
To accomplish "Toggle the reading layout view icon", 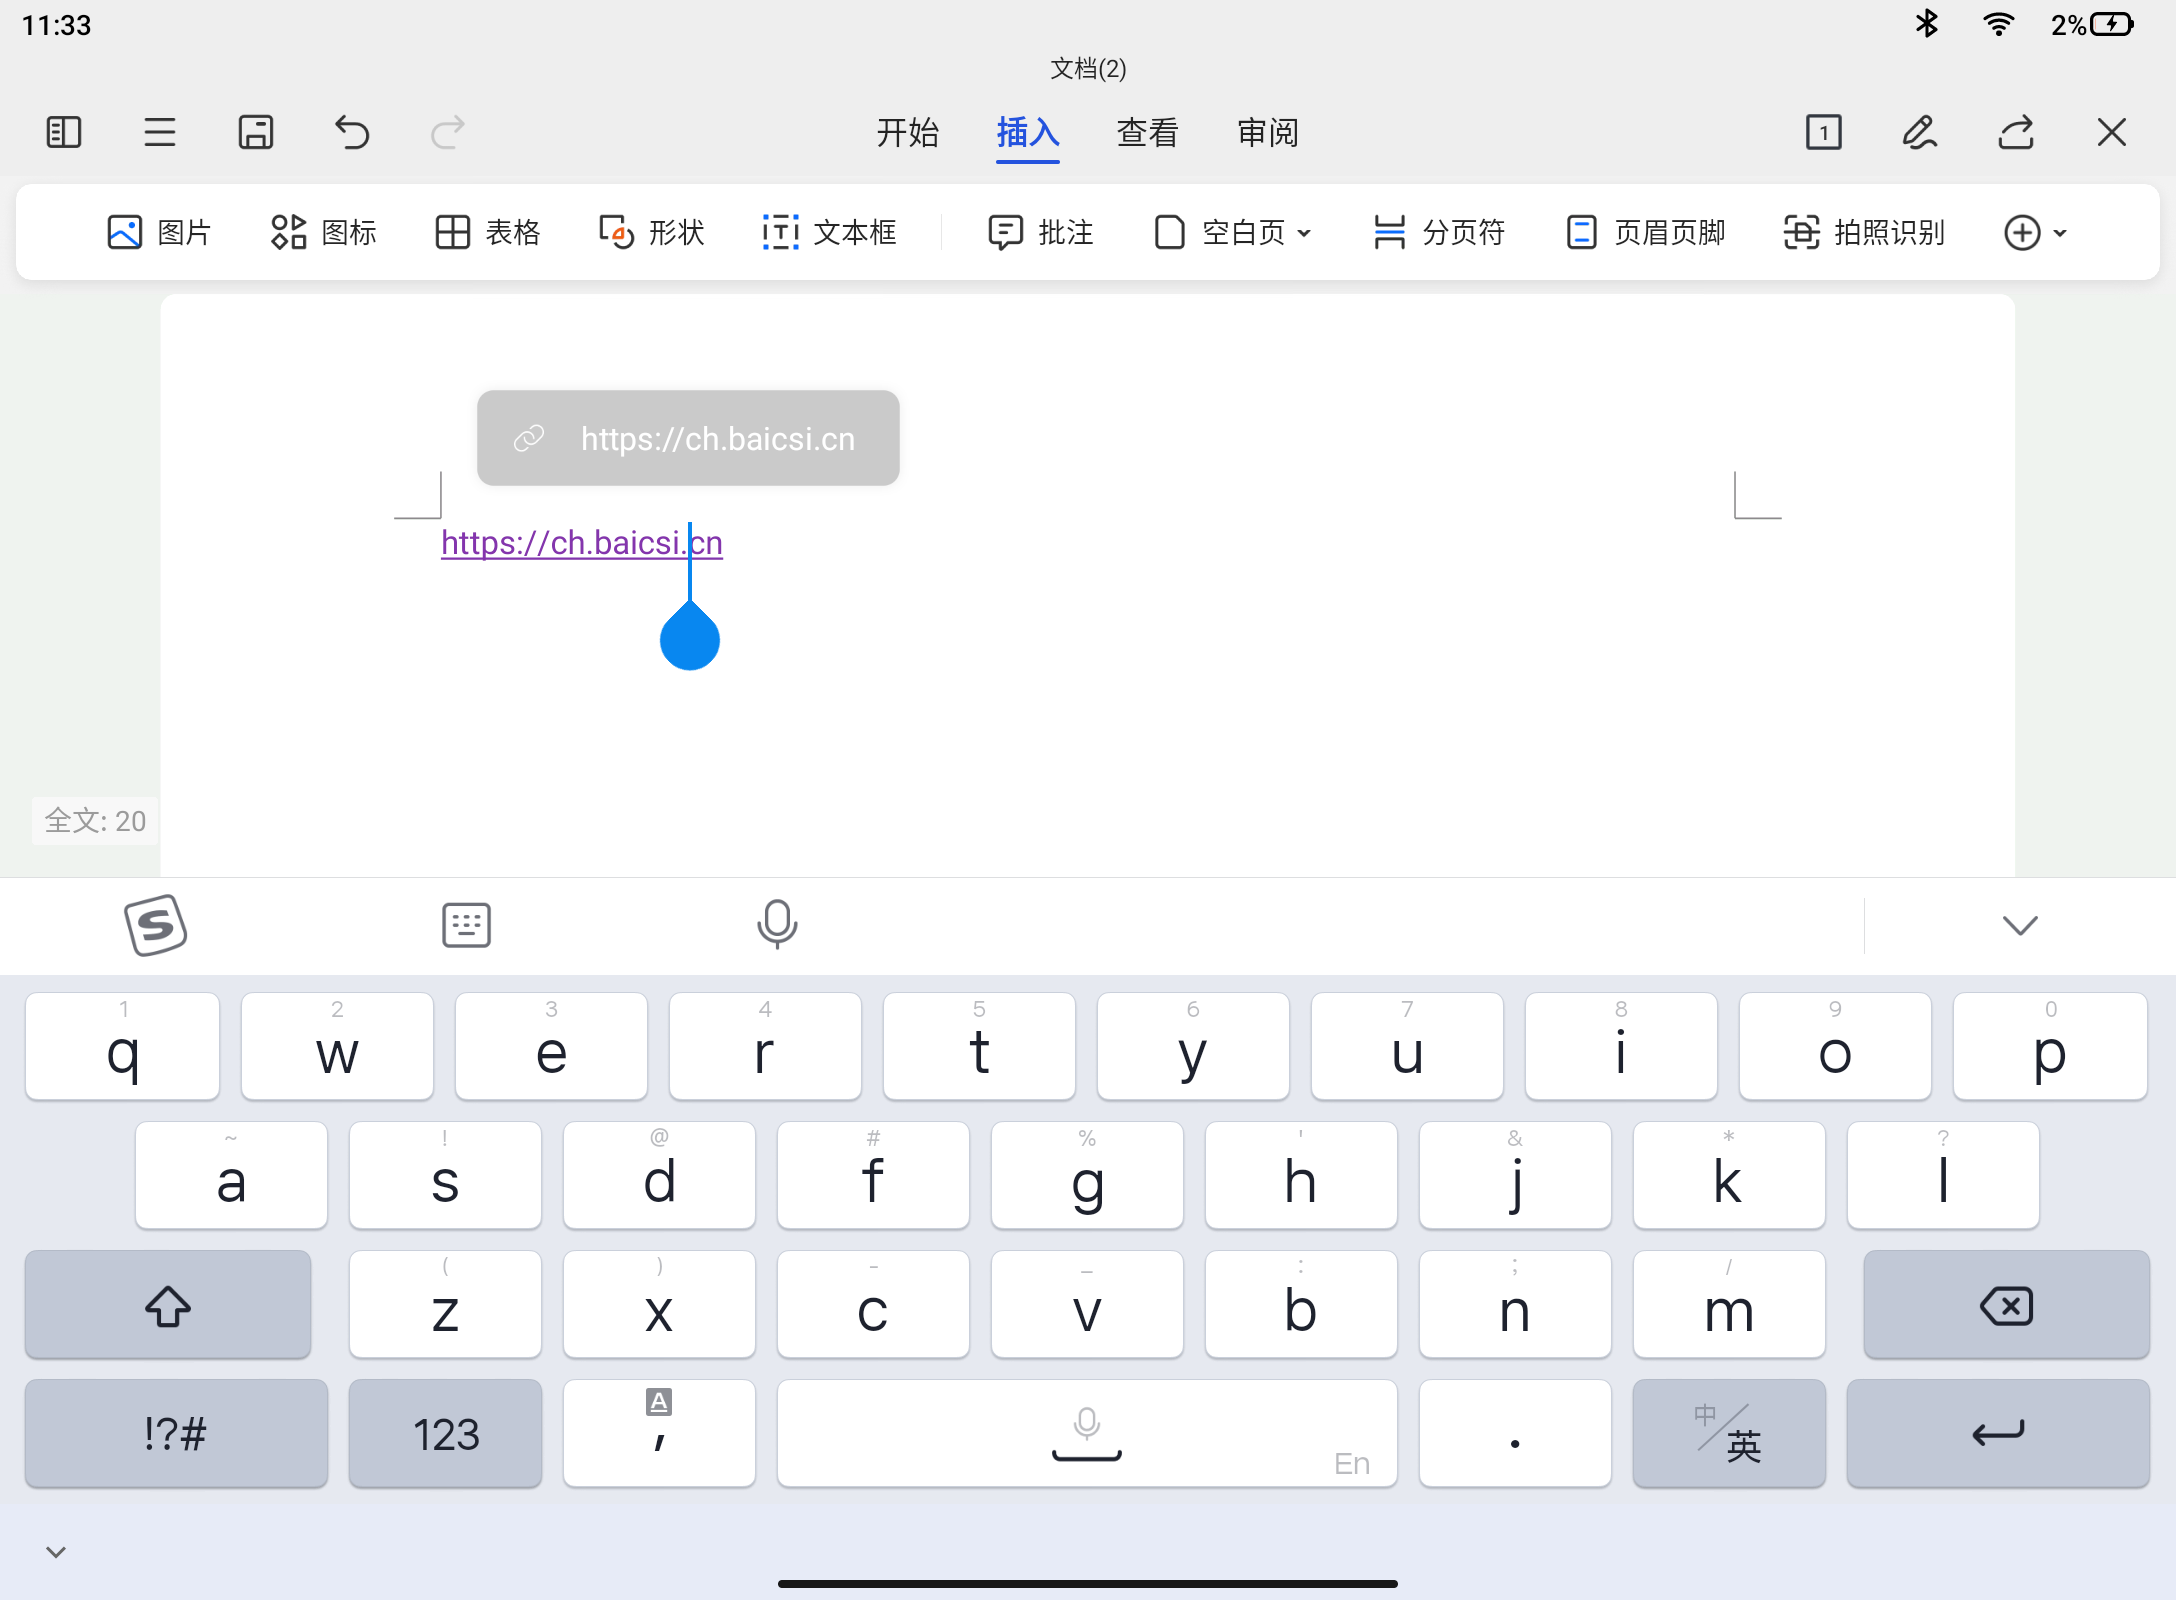I will (x=64, y=132).
